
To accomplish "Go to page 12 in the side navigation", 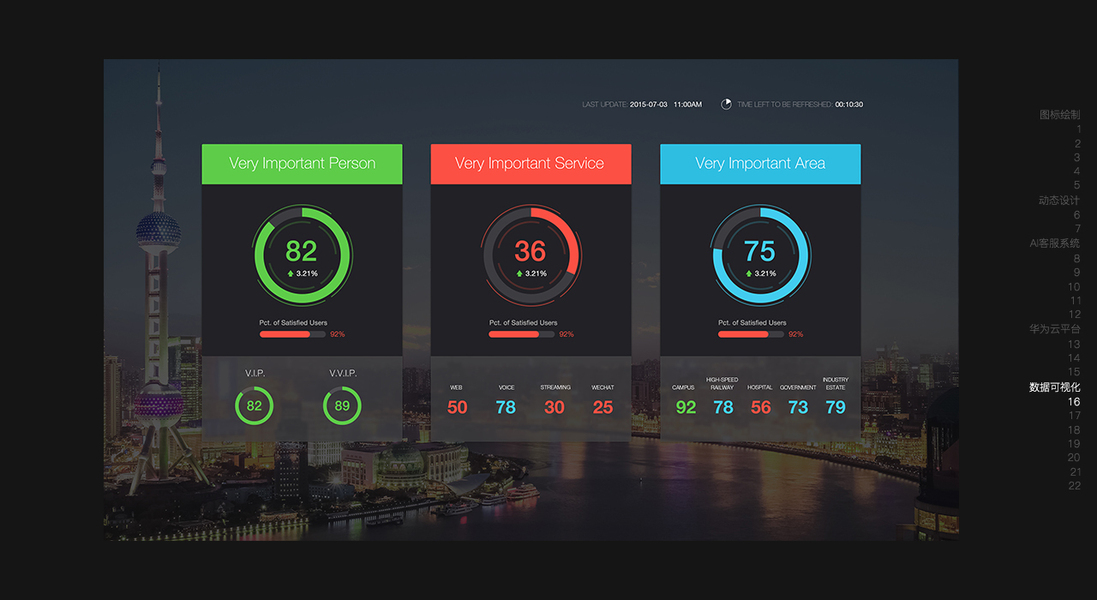I will point(1074,315).
